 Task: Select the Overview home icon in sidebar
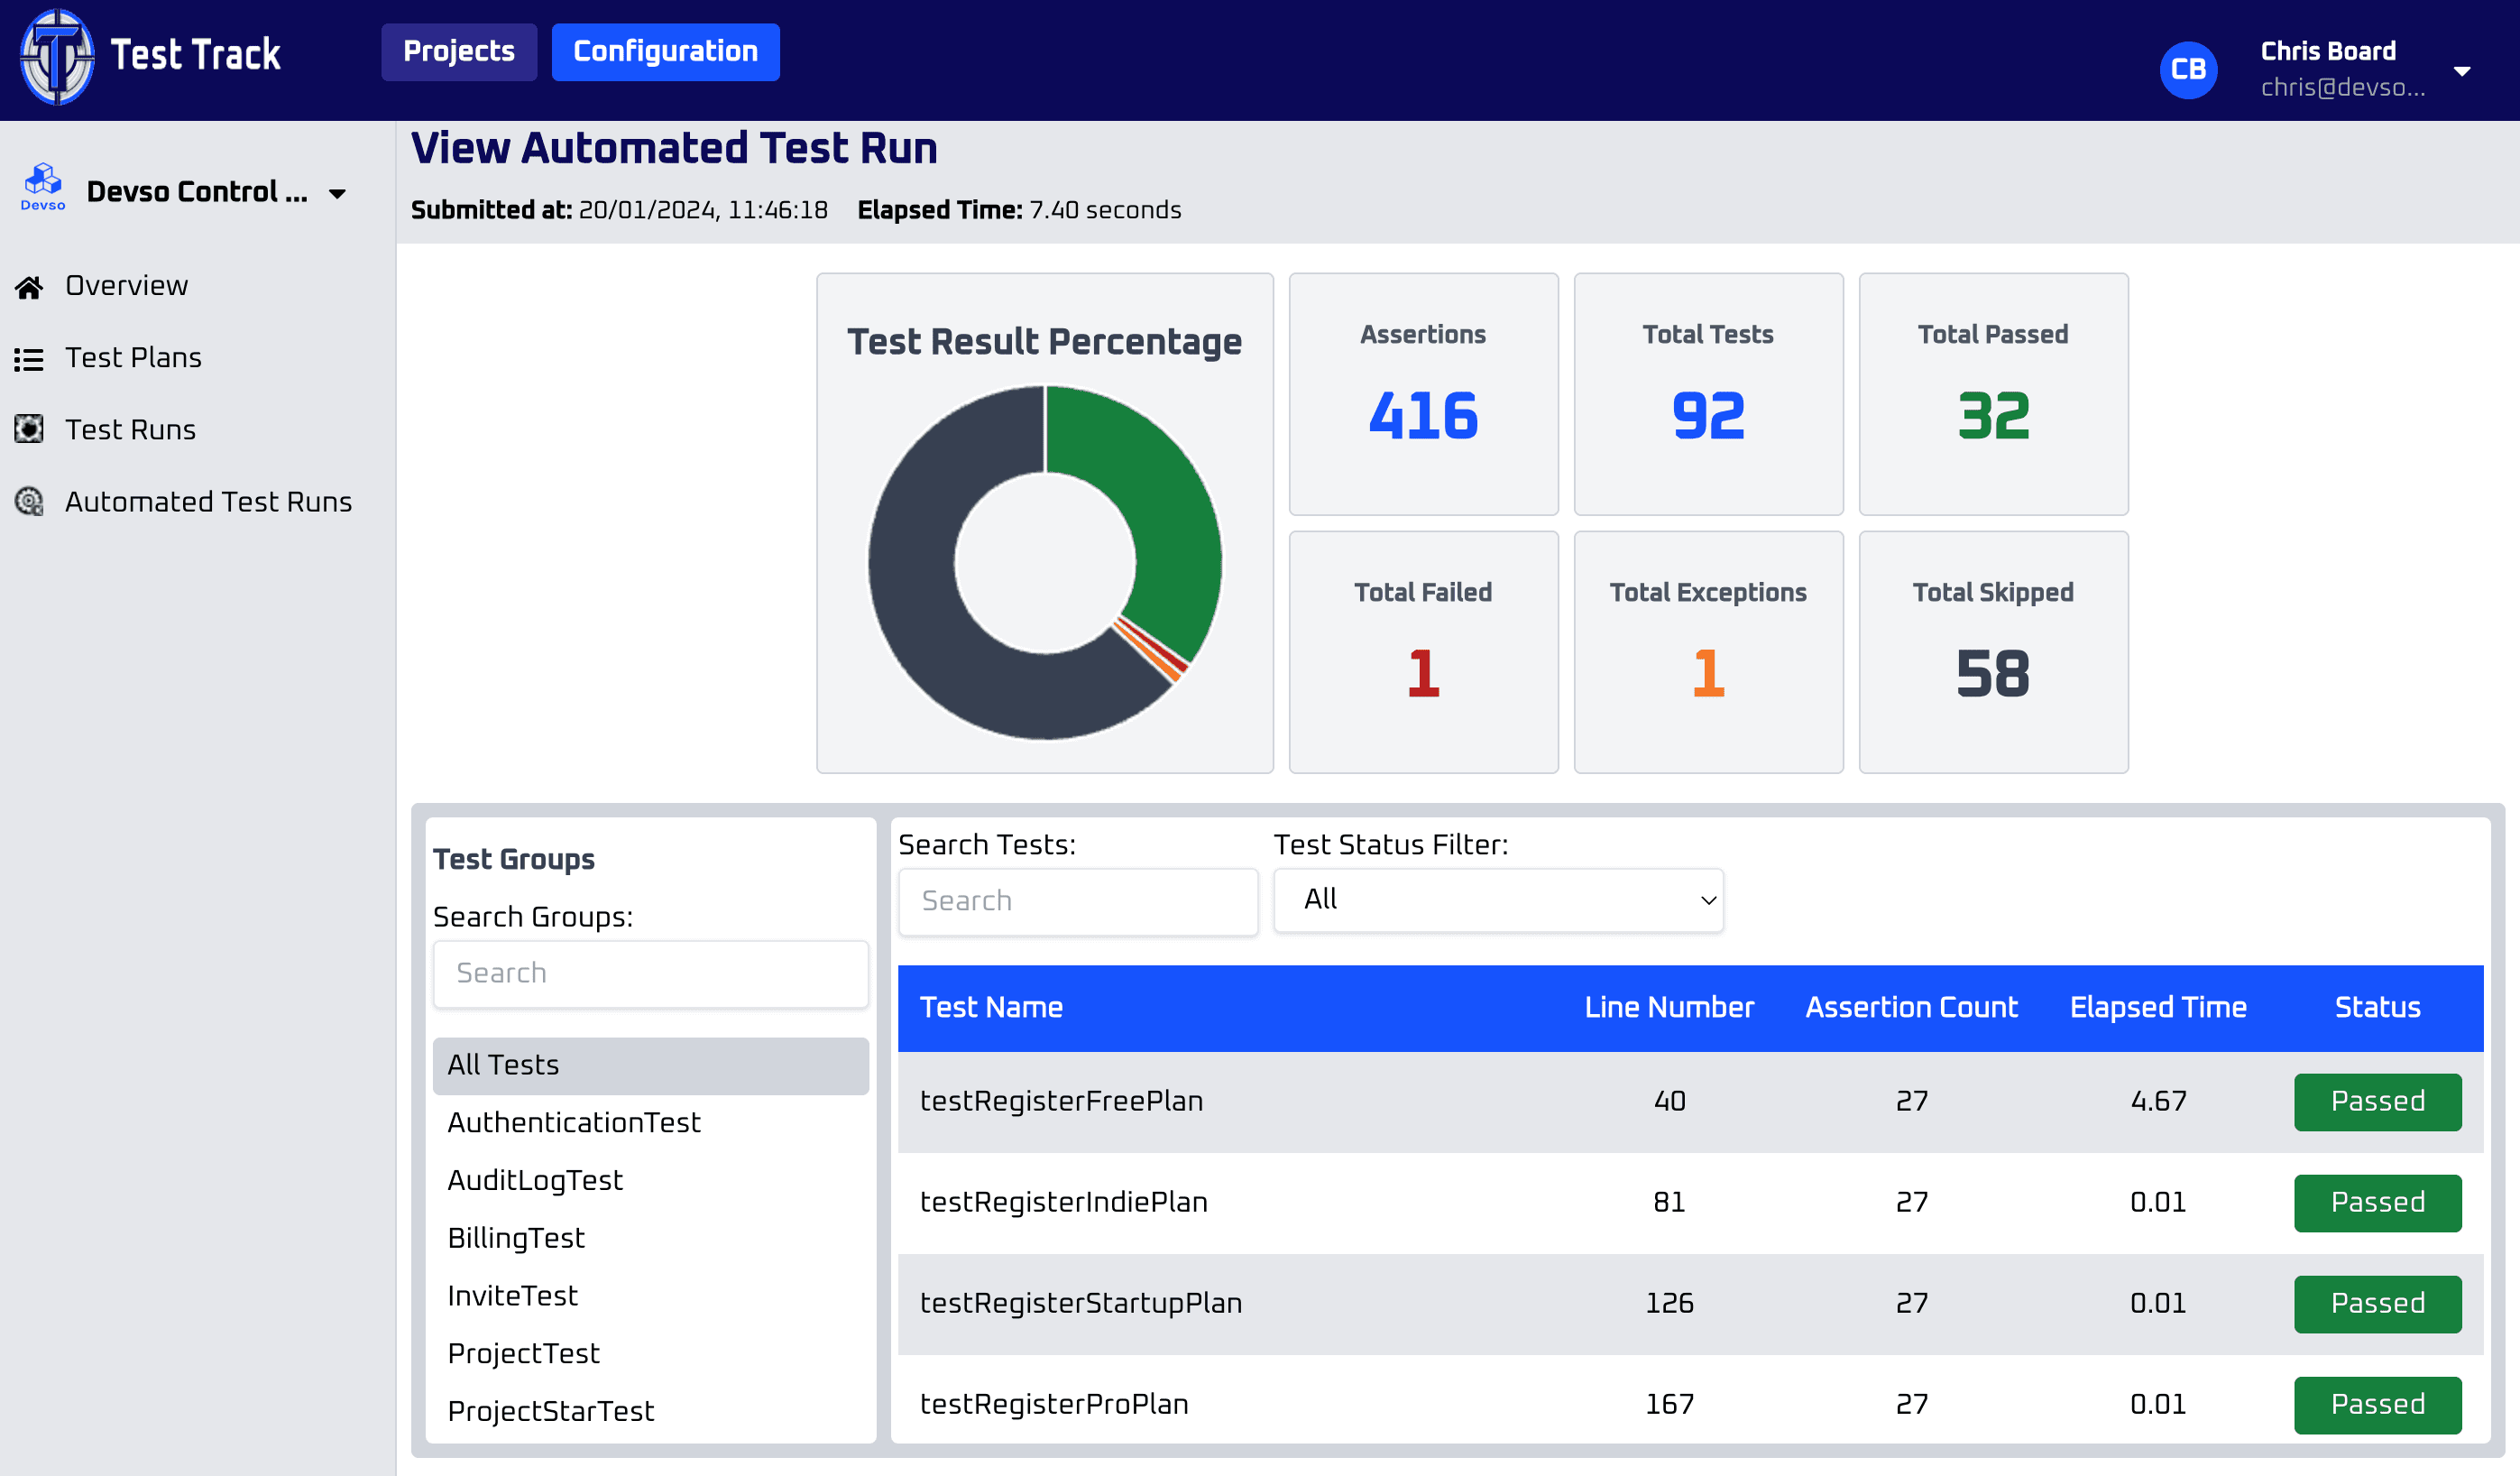click(29, 286)
